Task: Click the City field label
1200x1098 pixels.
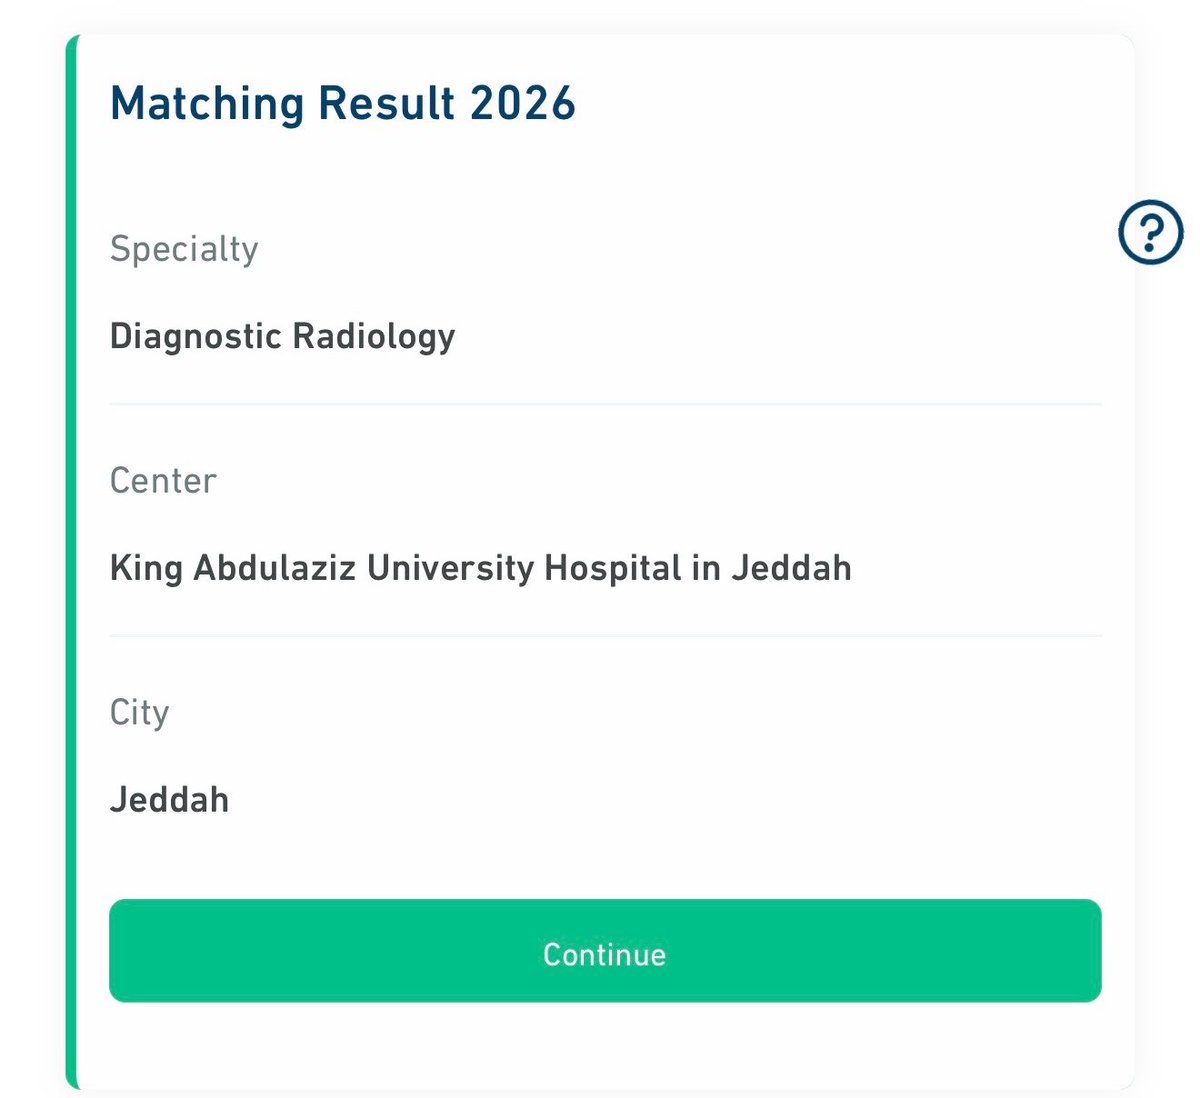Action: click(x=139, y=713)
